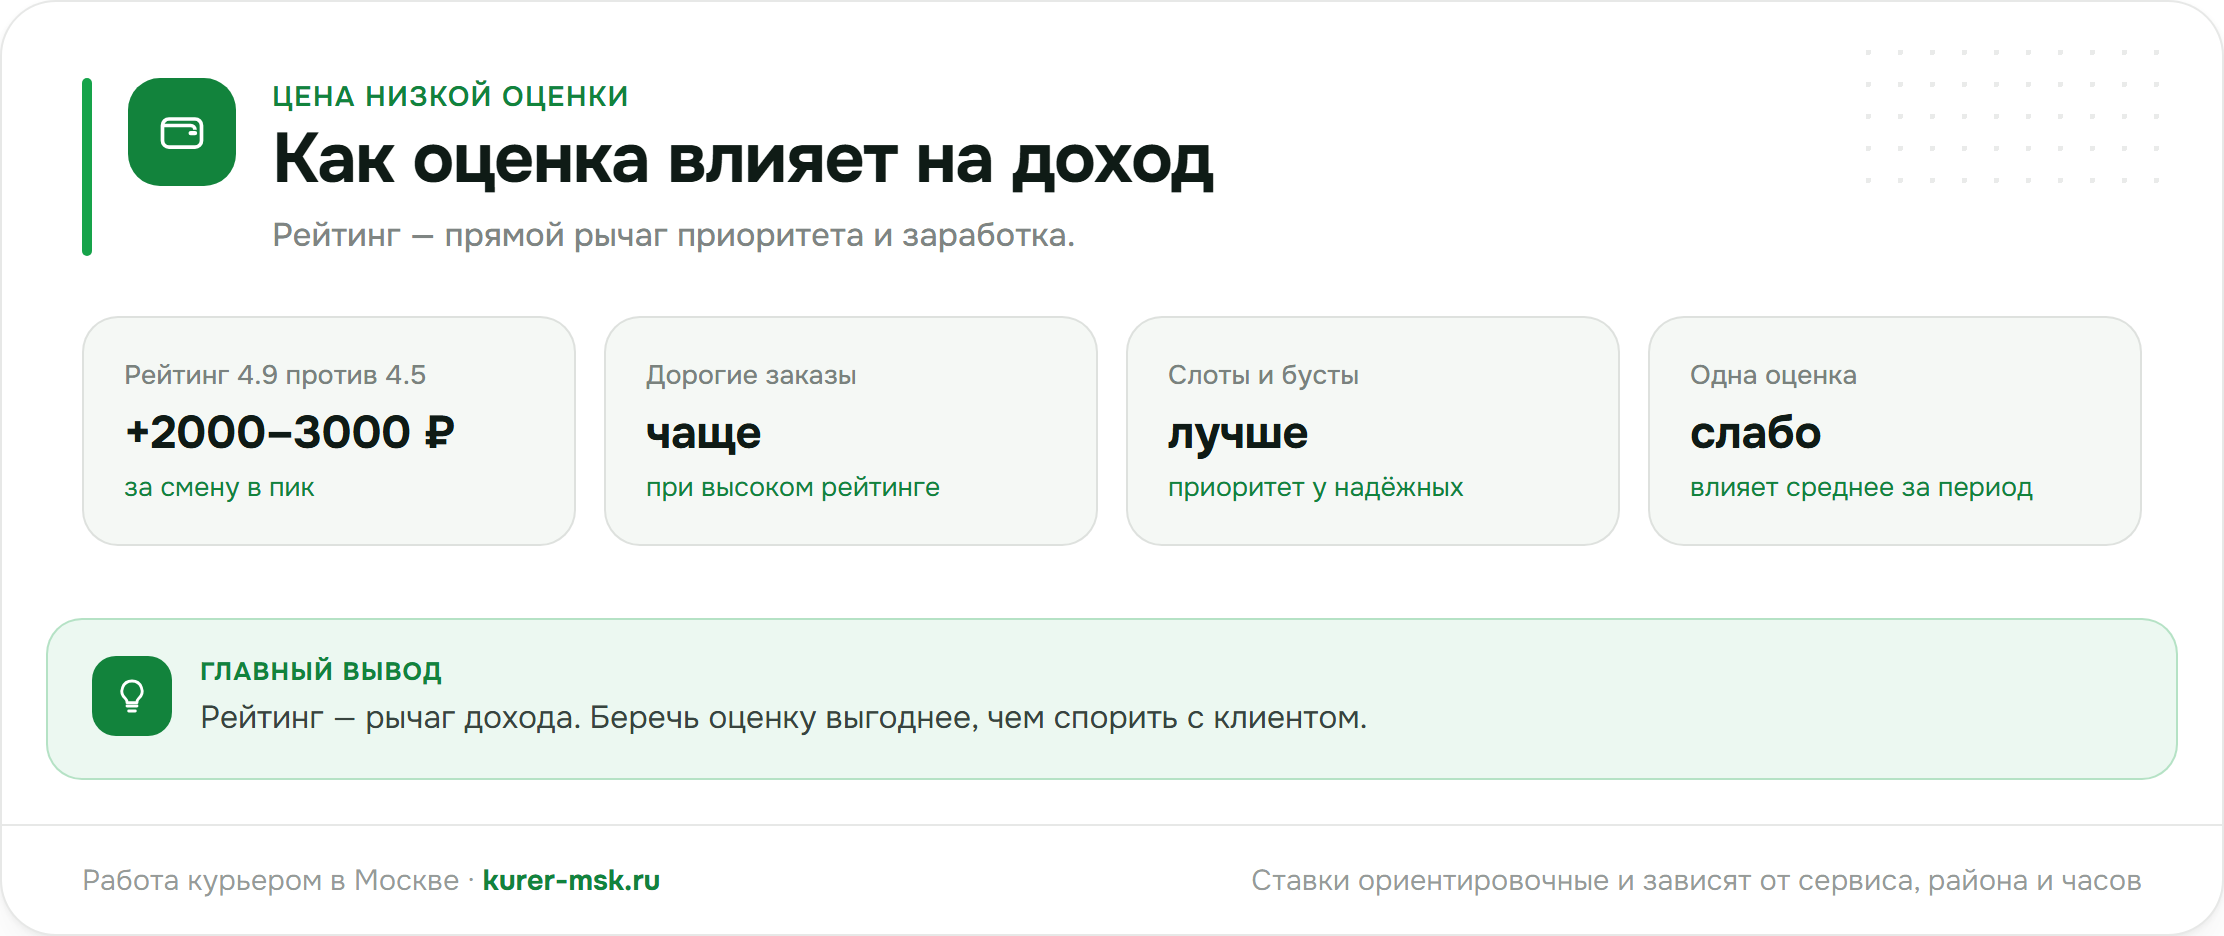Click 'влияет среднее за период' text
Image resolution: width=2224 pixels, height=936 pixels.
click(x=1861, y=487)
